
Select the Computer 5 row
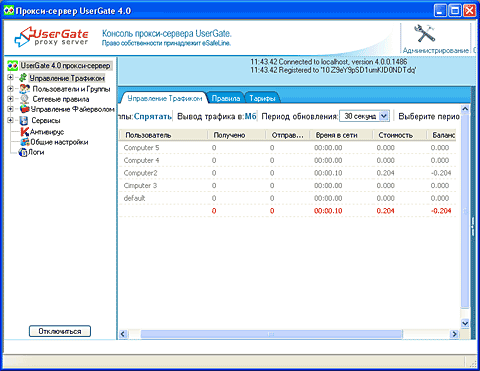288,148
